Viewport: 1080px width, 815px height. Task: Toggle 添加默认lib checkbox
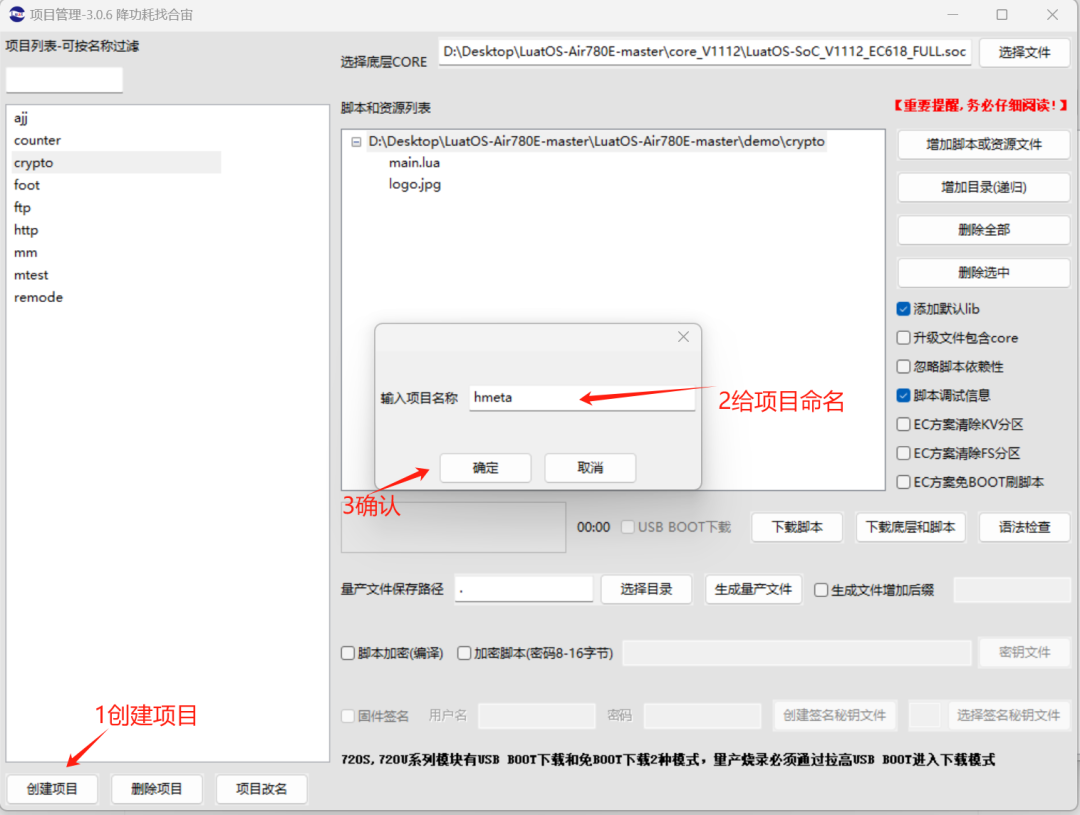point(903,309)
